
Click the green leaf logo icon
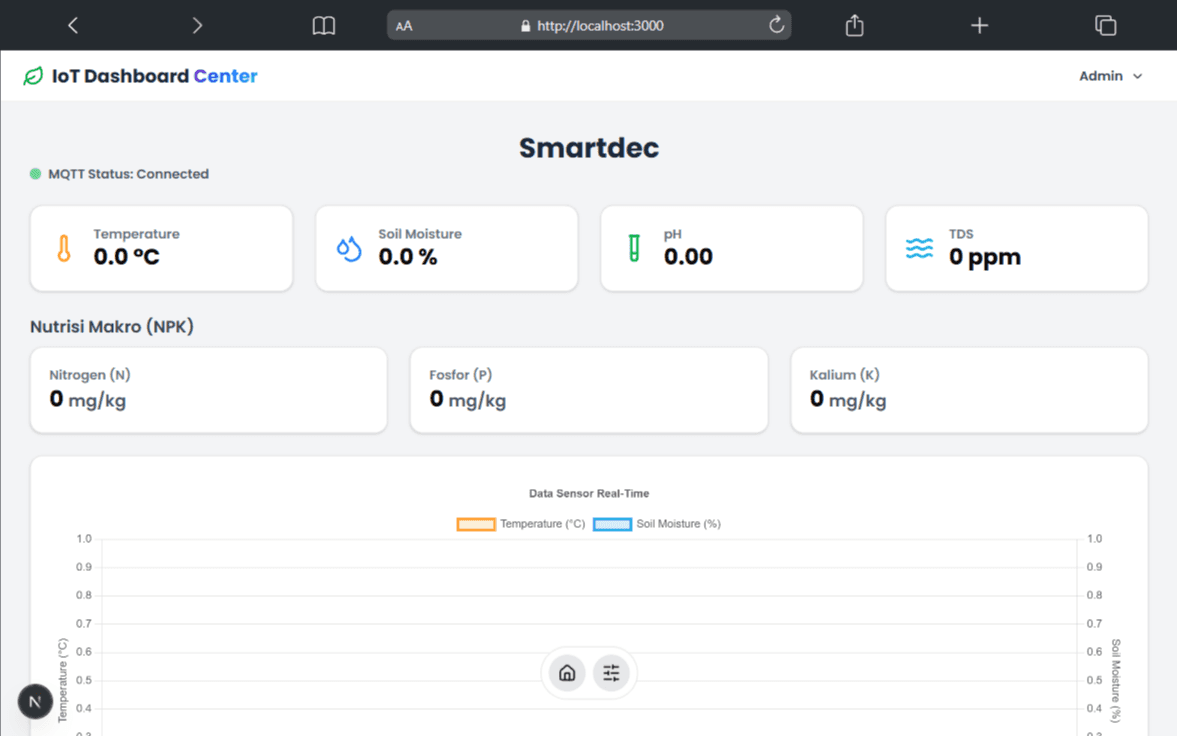[x=33, y=76]
